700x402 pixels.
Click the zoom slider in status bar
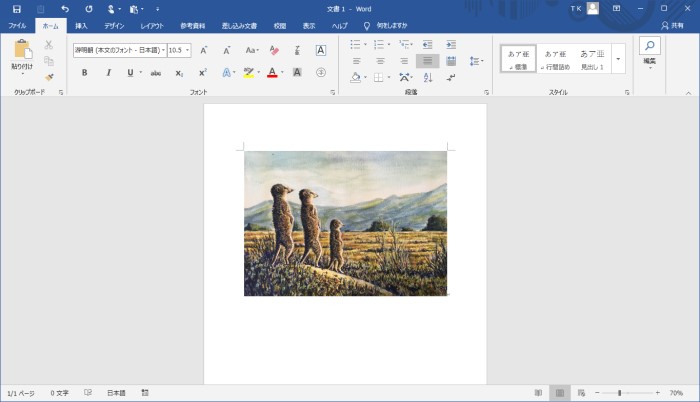coord(620,393)
